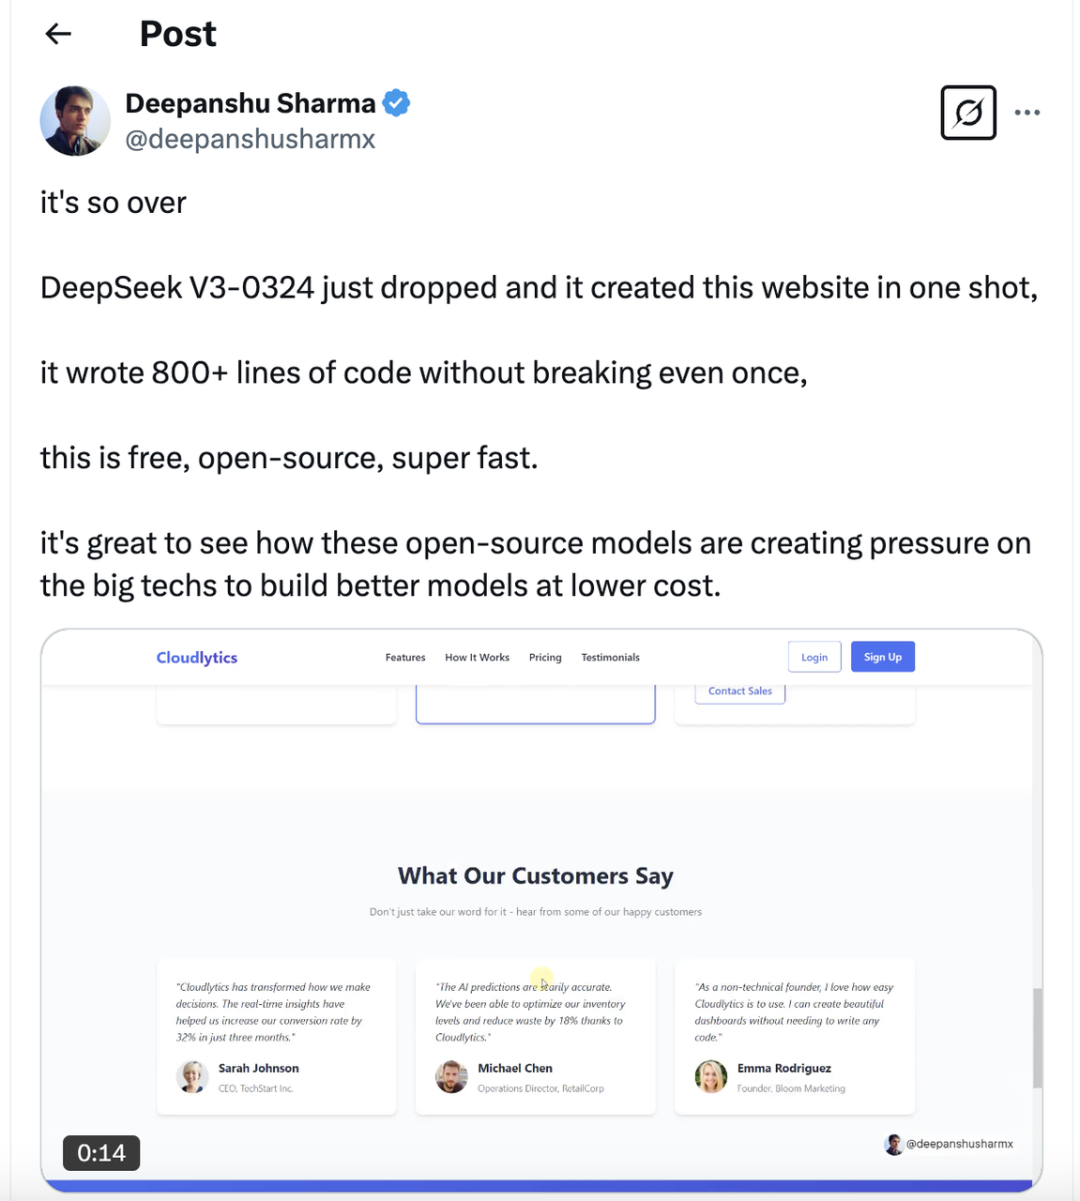Click the blue verified badge
Viewport: 1080px width, 1201px height.
point(397,103)
